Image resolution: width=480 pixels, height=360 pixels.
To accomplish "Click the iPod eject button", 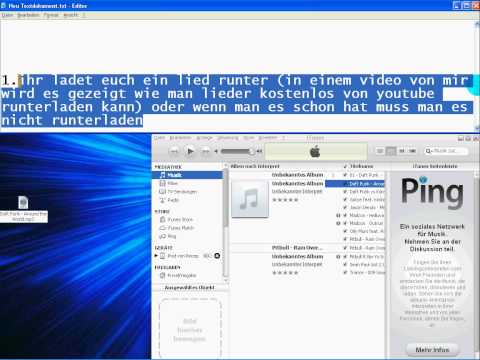I will 217,256.
